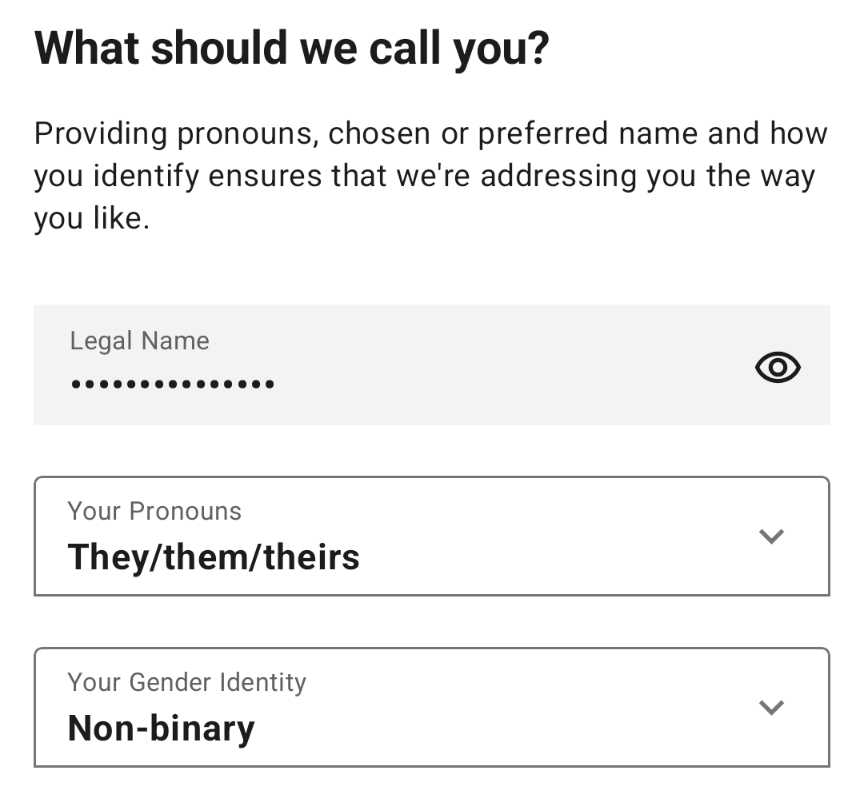Reveal the masked legal name with eye icon
Screen dimensions: 864x801
coord(777,368)
